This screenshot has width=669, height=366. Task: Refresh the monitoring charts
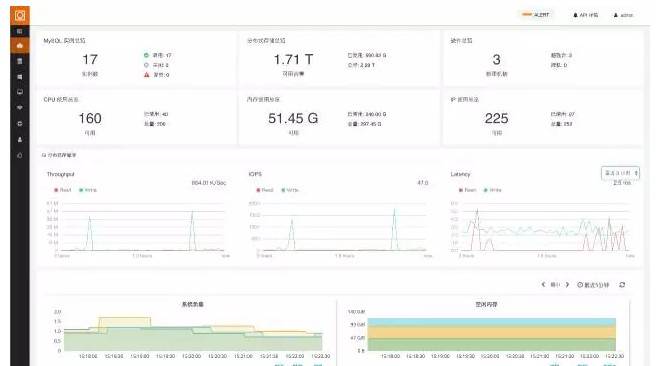[x=622, y=285]
